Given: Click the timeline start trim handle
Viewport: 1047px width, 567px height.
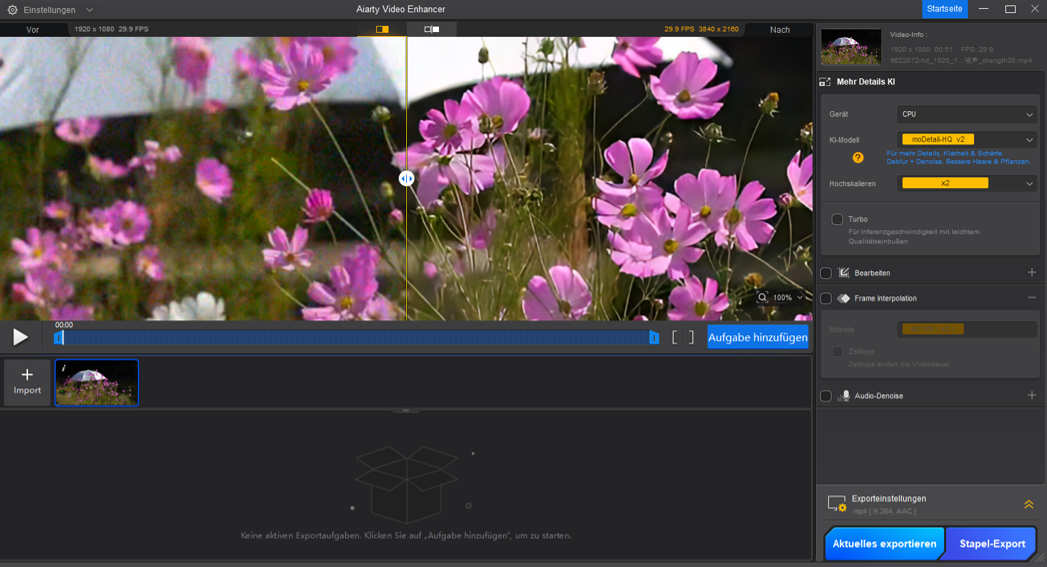Looking at the screenshot, I should 59,338.
